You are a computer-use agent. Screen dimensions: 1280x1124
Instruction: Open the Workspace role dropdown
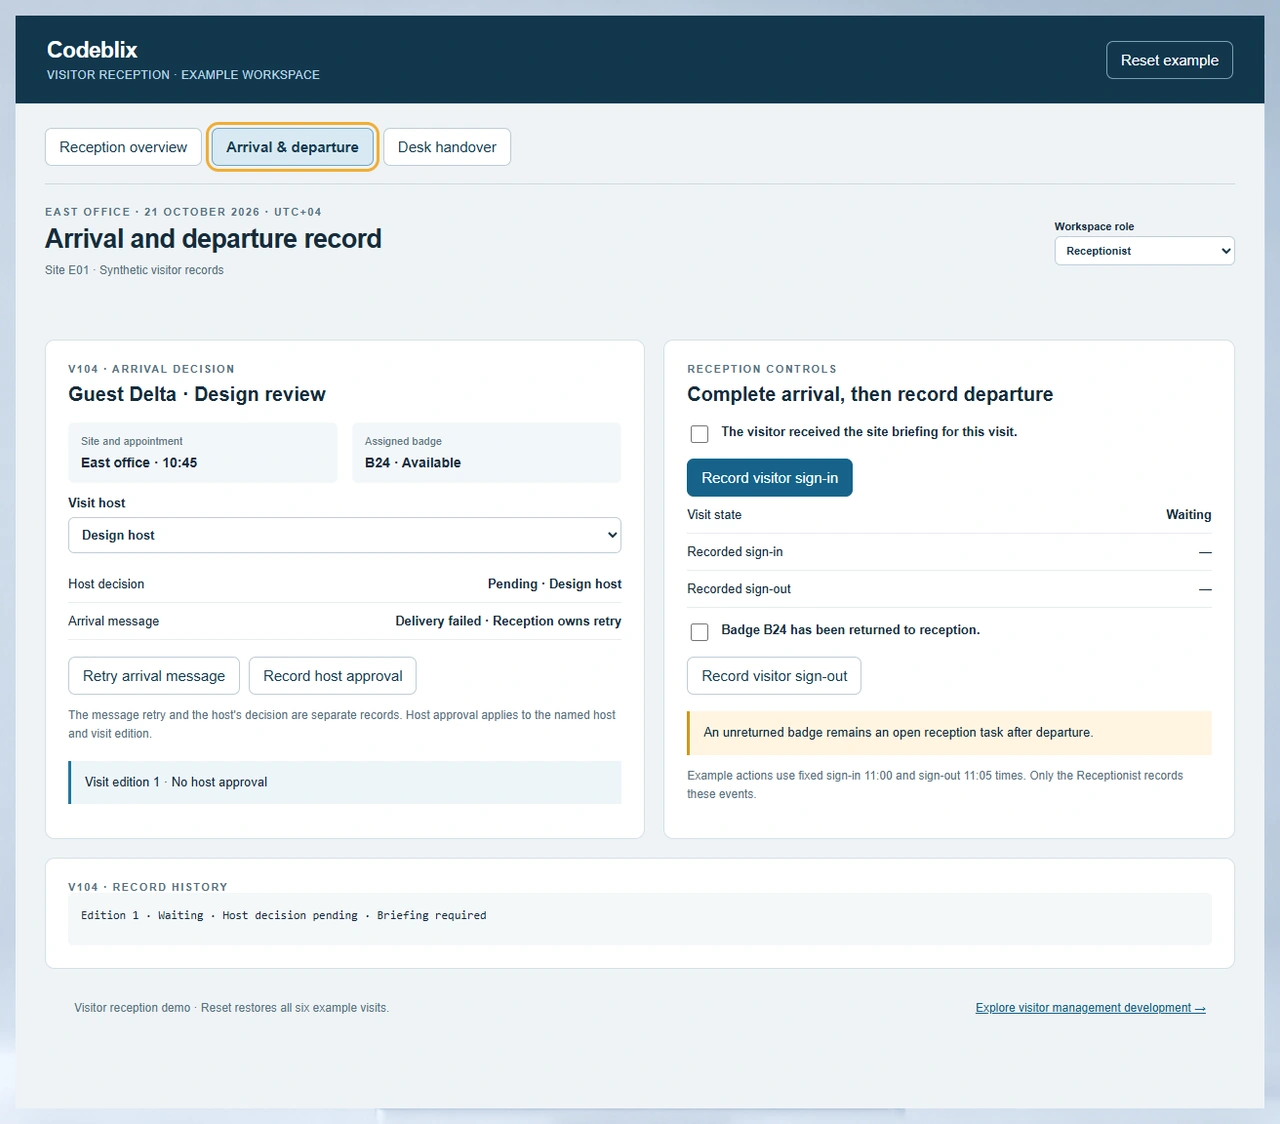[1144, 251]
